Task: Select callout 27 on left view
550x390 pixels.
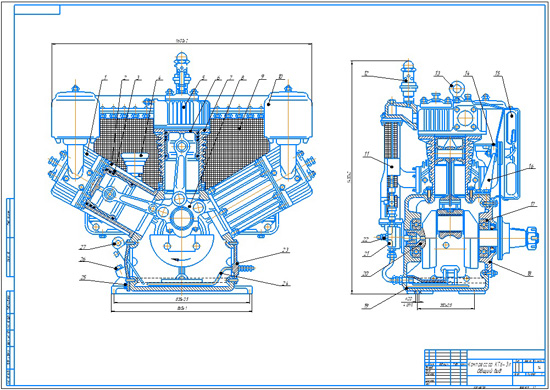Action: click(83, 248)
